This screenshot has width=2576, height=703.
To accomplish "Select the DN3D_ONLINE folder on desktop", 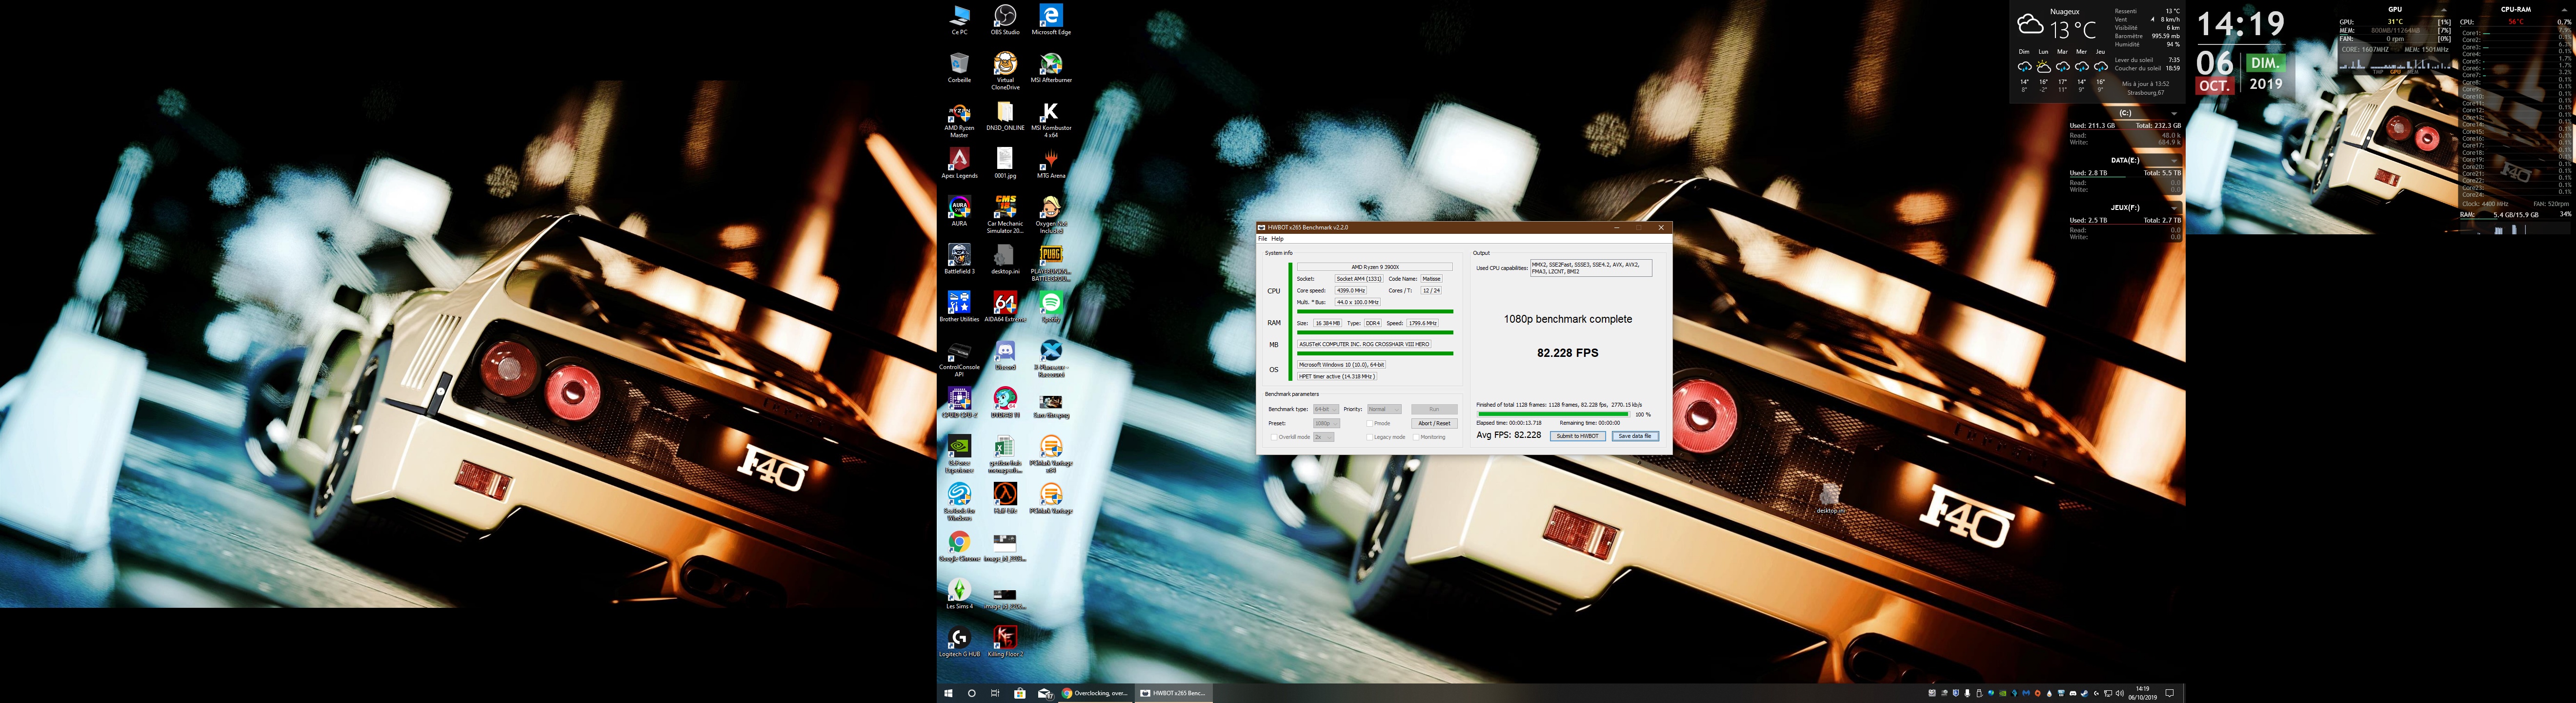I will [x=1005, y=116].
